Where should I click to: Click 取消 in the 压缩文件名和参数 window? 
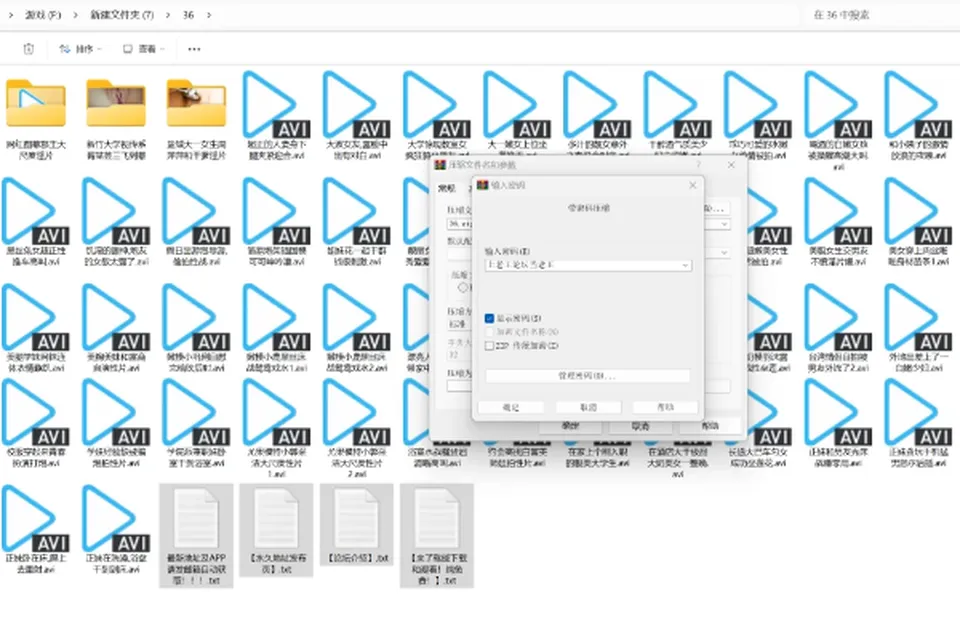pyautogui.click(x=640, y=426)
